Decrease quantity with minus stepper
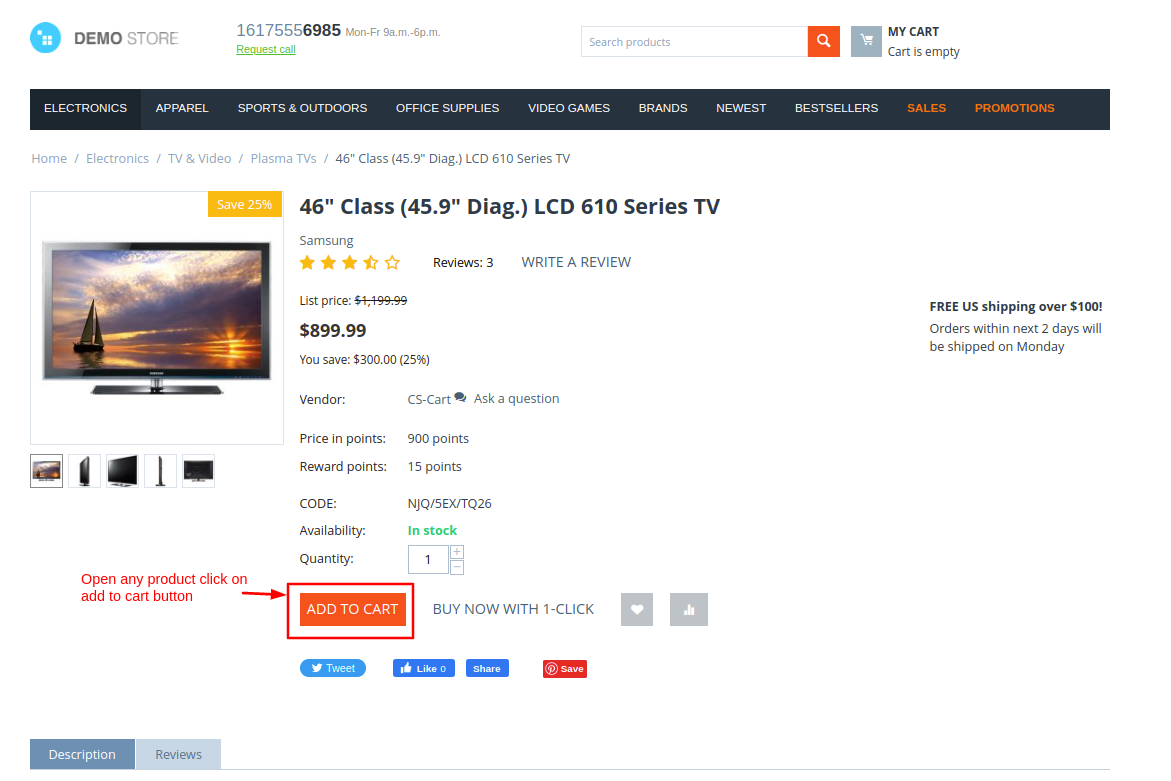Viewport: 1171px width, 781px height. pos(457,567)
